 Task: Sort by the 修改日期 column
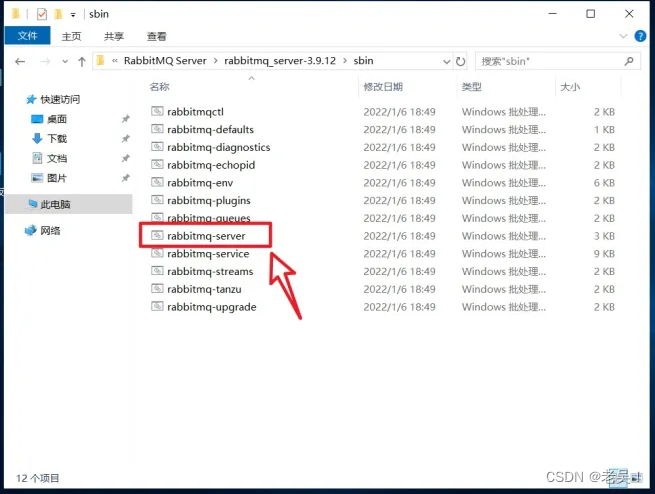[383, 87]
